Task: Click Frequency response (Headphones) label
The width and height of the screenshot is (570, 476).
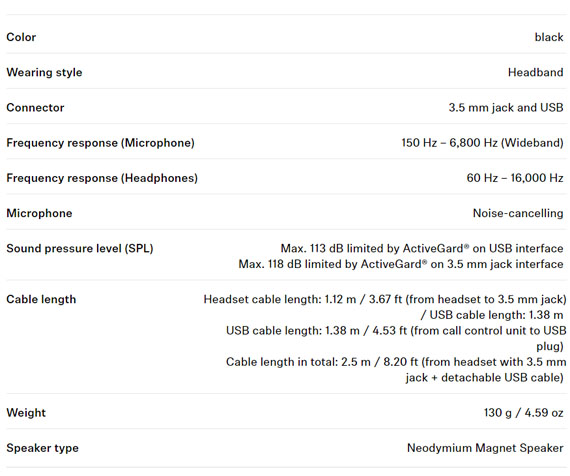Action: 102,178
